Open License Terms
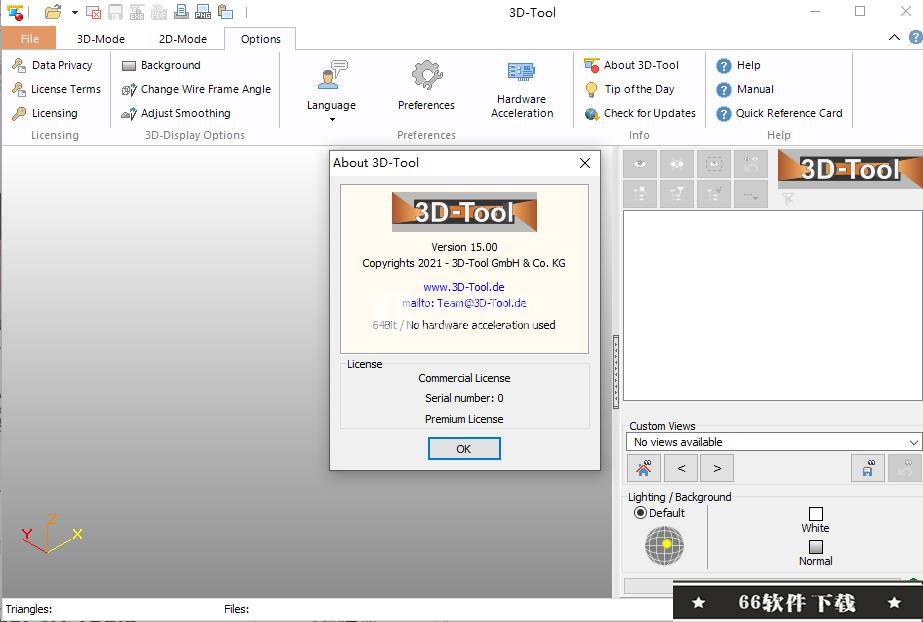923x622 pixels. click(x=57, y=89)
